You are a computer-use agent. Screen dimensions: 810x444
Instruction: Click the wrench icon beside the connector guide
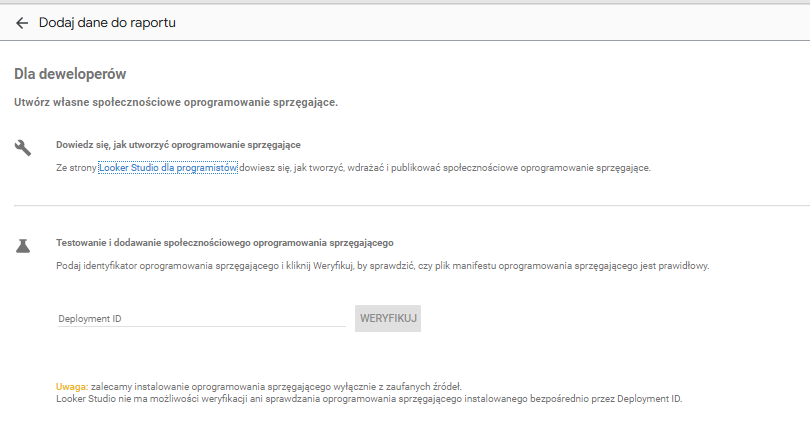pyautogui.click(x=23, y=147)
